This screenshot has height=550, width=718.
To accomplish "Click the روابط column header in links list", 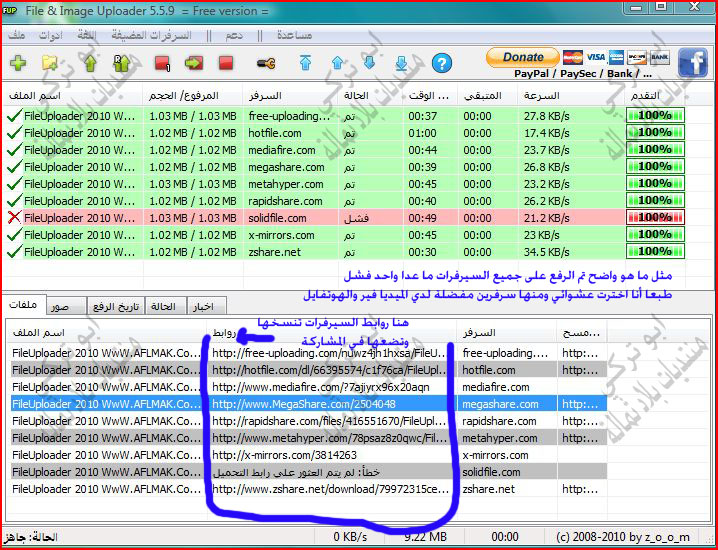I will click(x=332, y=333).
